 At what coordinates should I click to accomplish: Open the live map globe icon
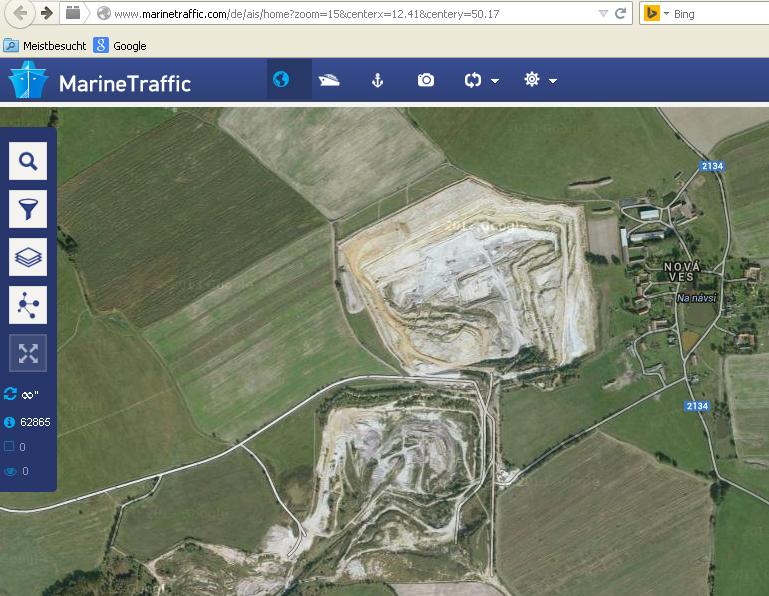click(281, 80)
